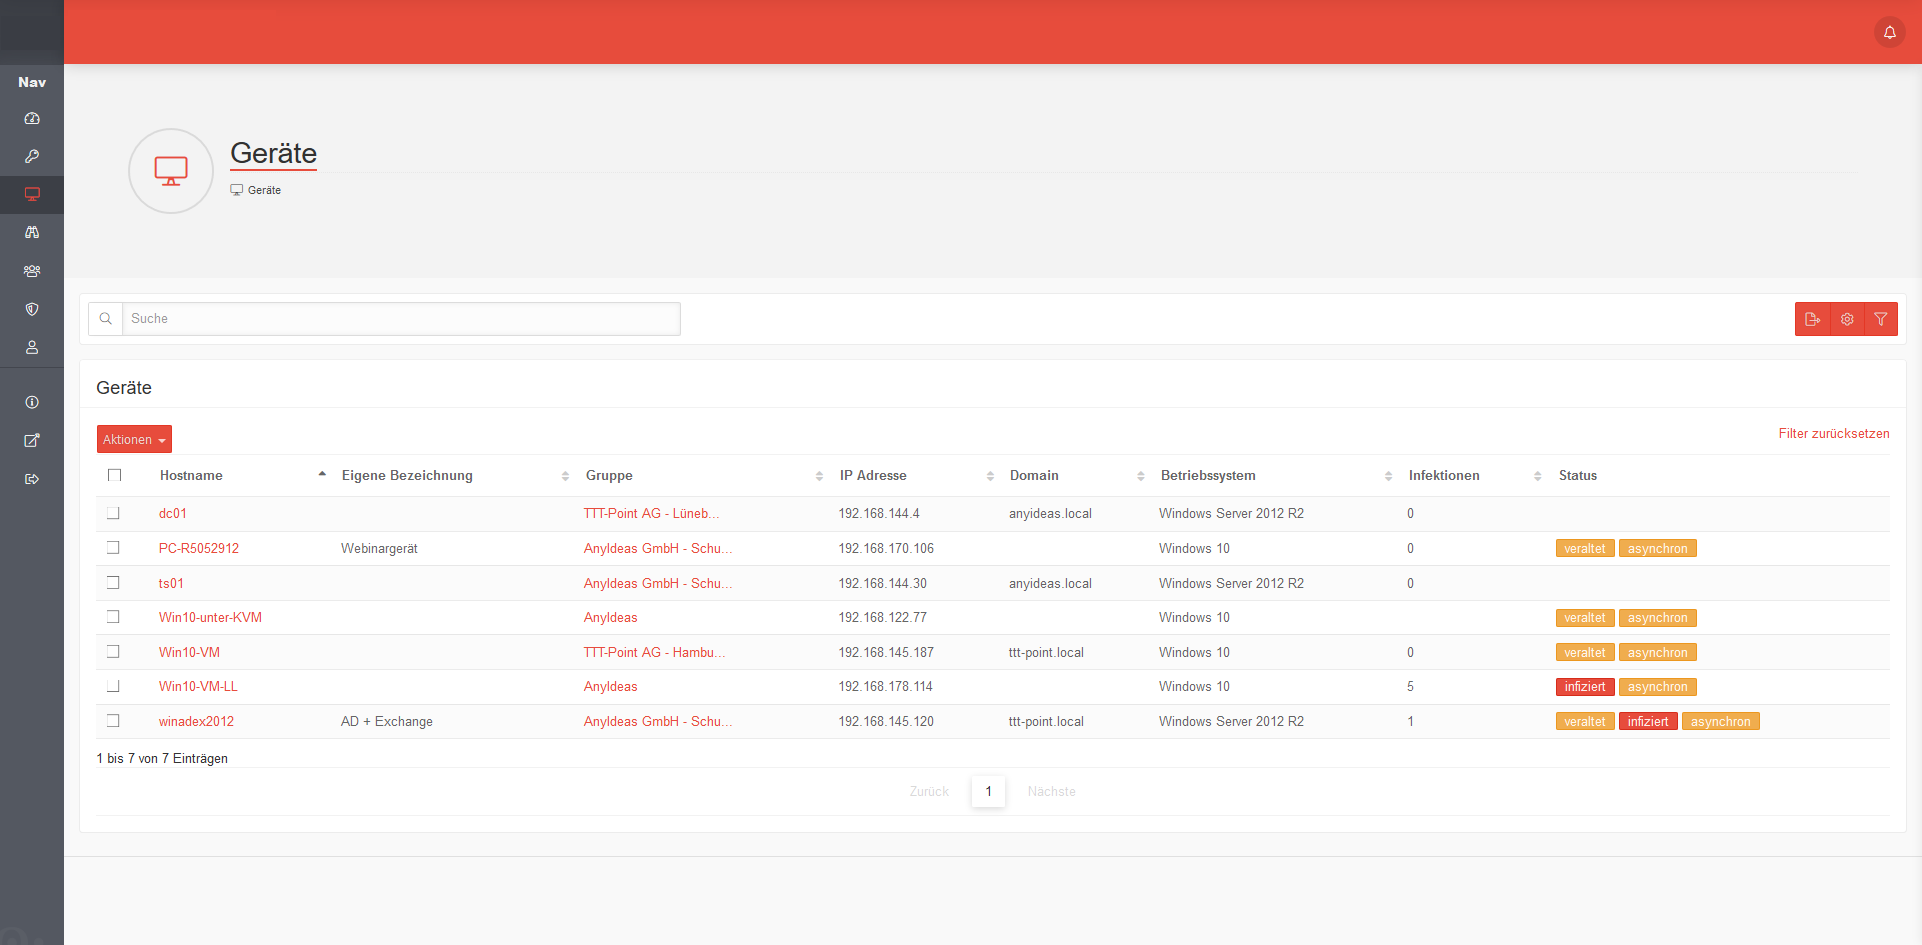Open the single user icon in sidebar
This screenshot has height=945, width=1922.
(x=32, y=347)
